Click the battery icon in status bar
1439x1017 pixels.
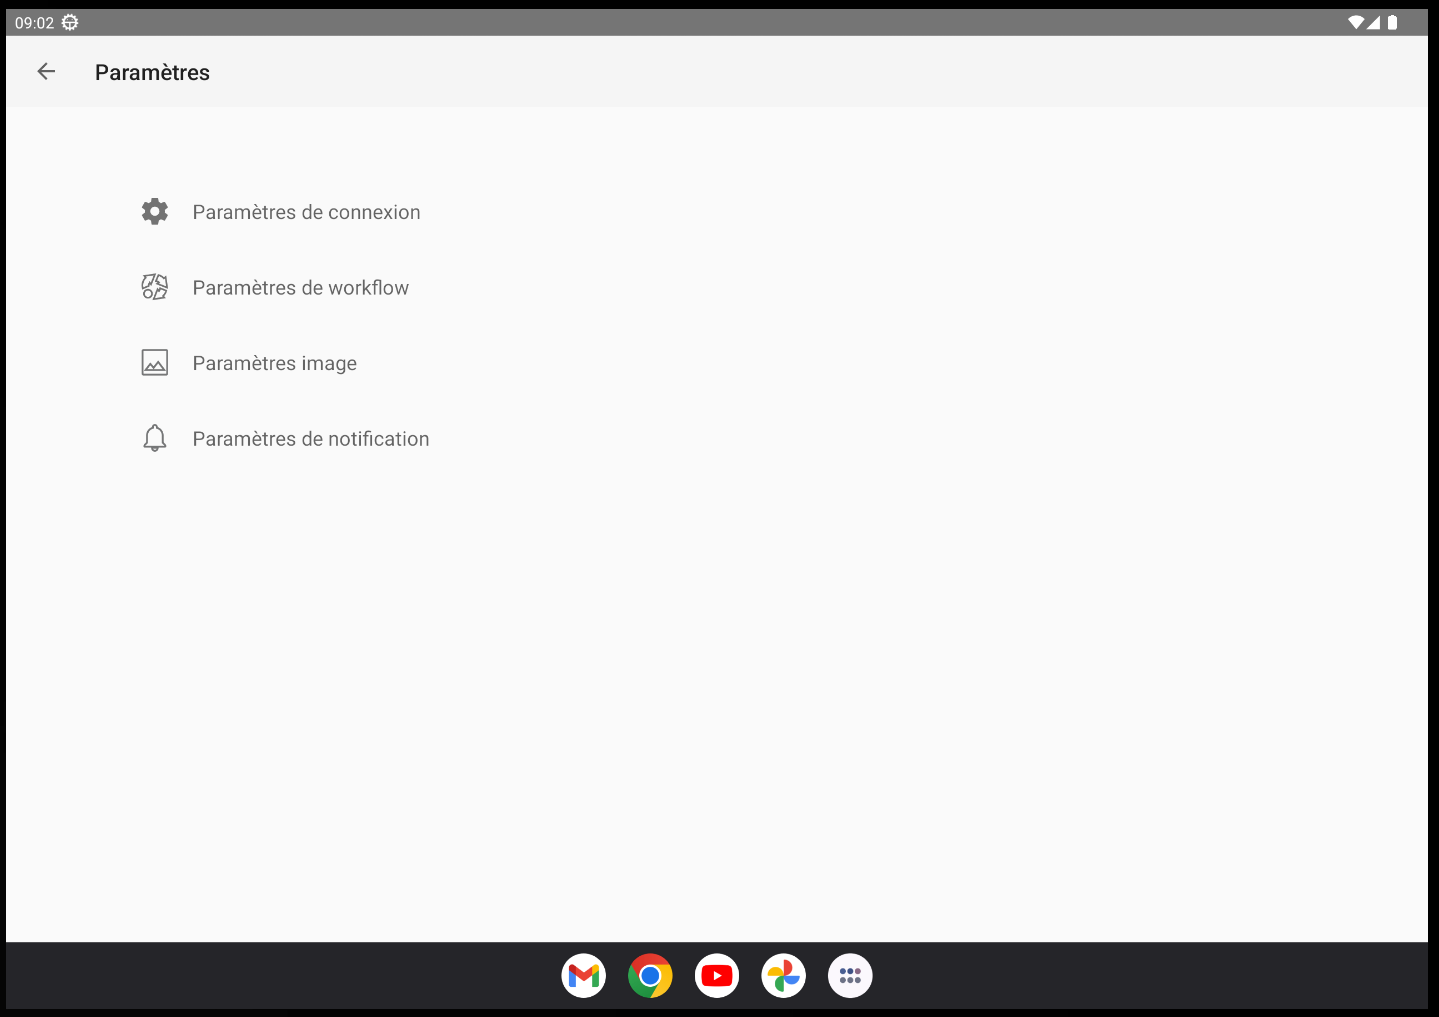1392,22
